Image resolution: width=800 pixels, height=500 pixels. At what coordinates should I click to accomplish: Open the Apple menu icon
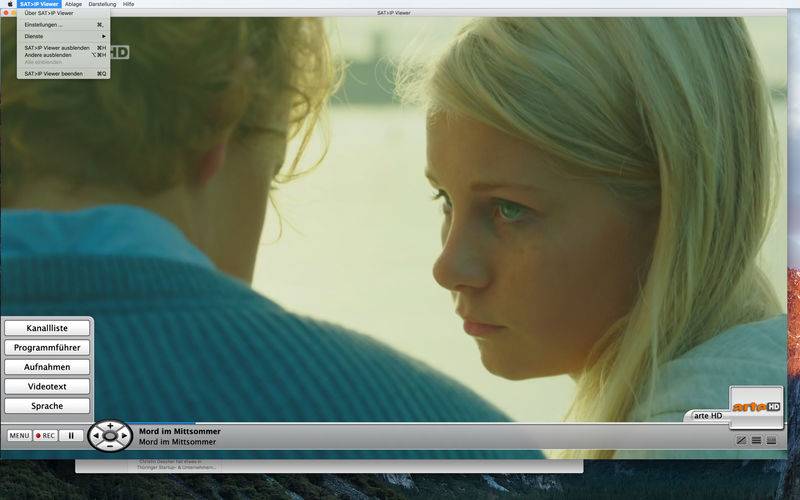coord(9,4)
